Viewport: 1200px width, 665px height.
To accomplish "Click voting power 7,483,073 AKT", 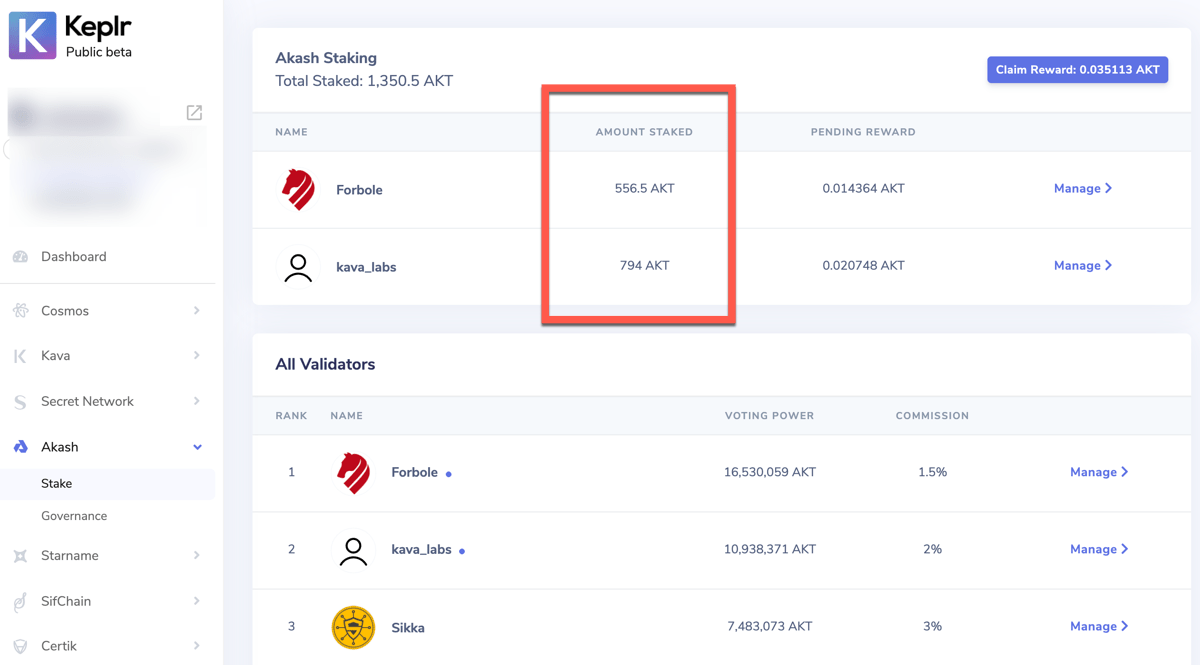I will (x=769, y=626).
